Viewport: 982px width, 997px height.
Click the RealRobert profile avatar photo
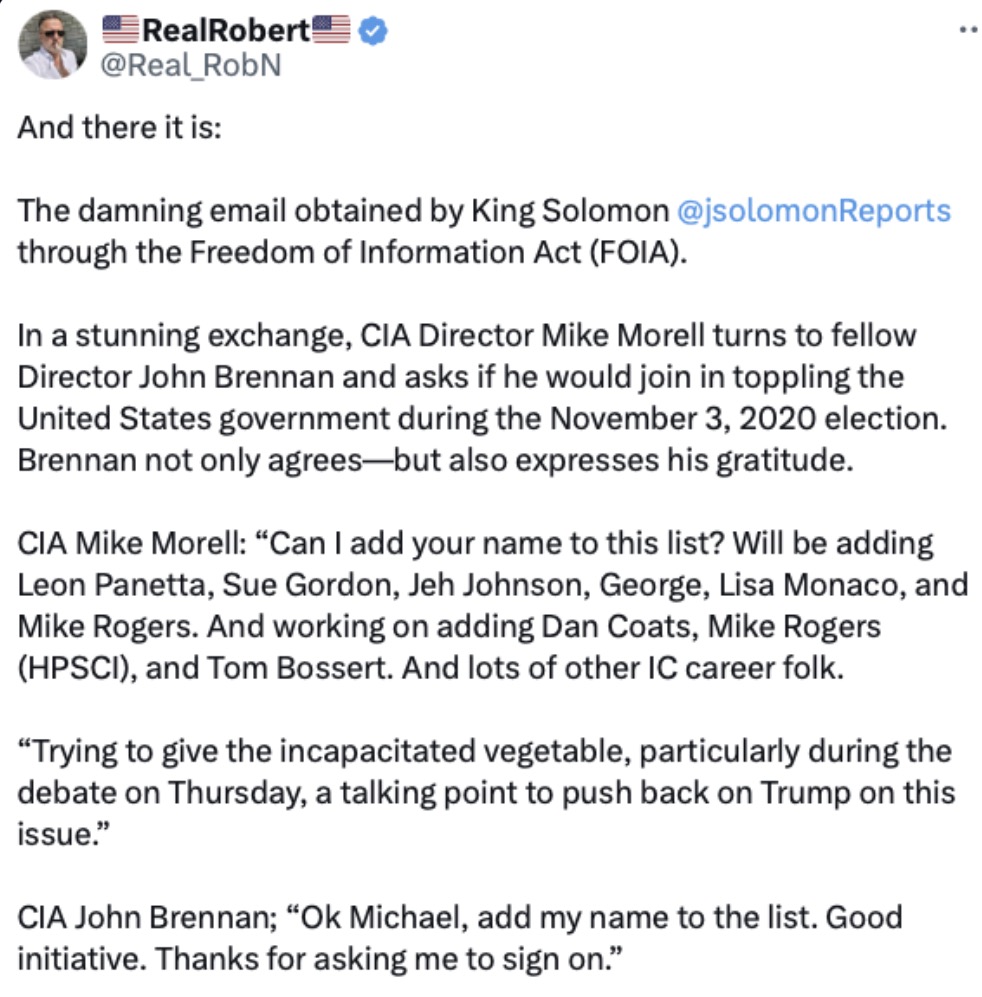click(x=54, y=45)
